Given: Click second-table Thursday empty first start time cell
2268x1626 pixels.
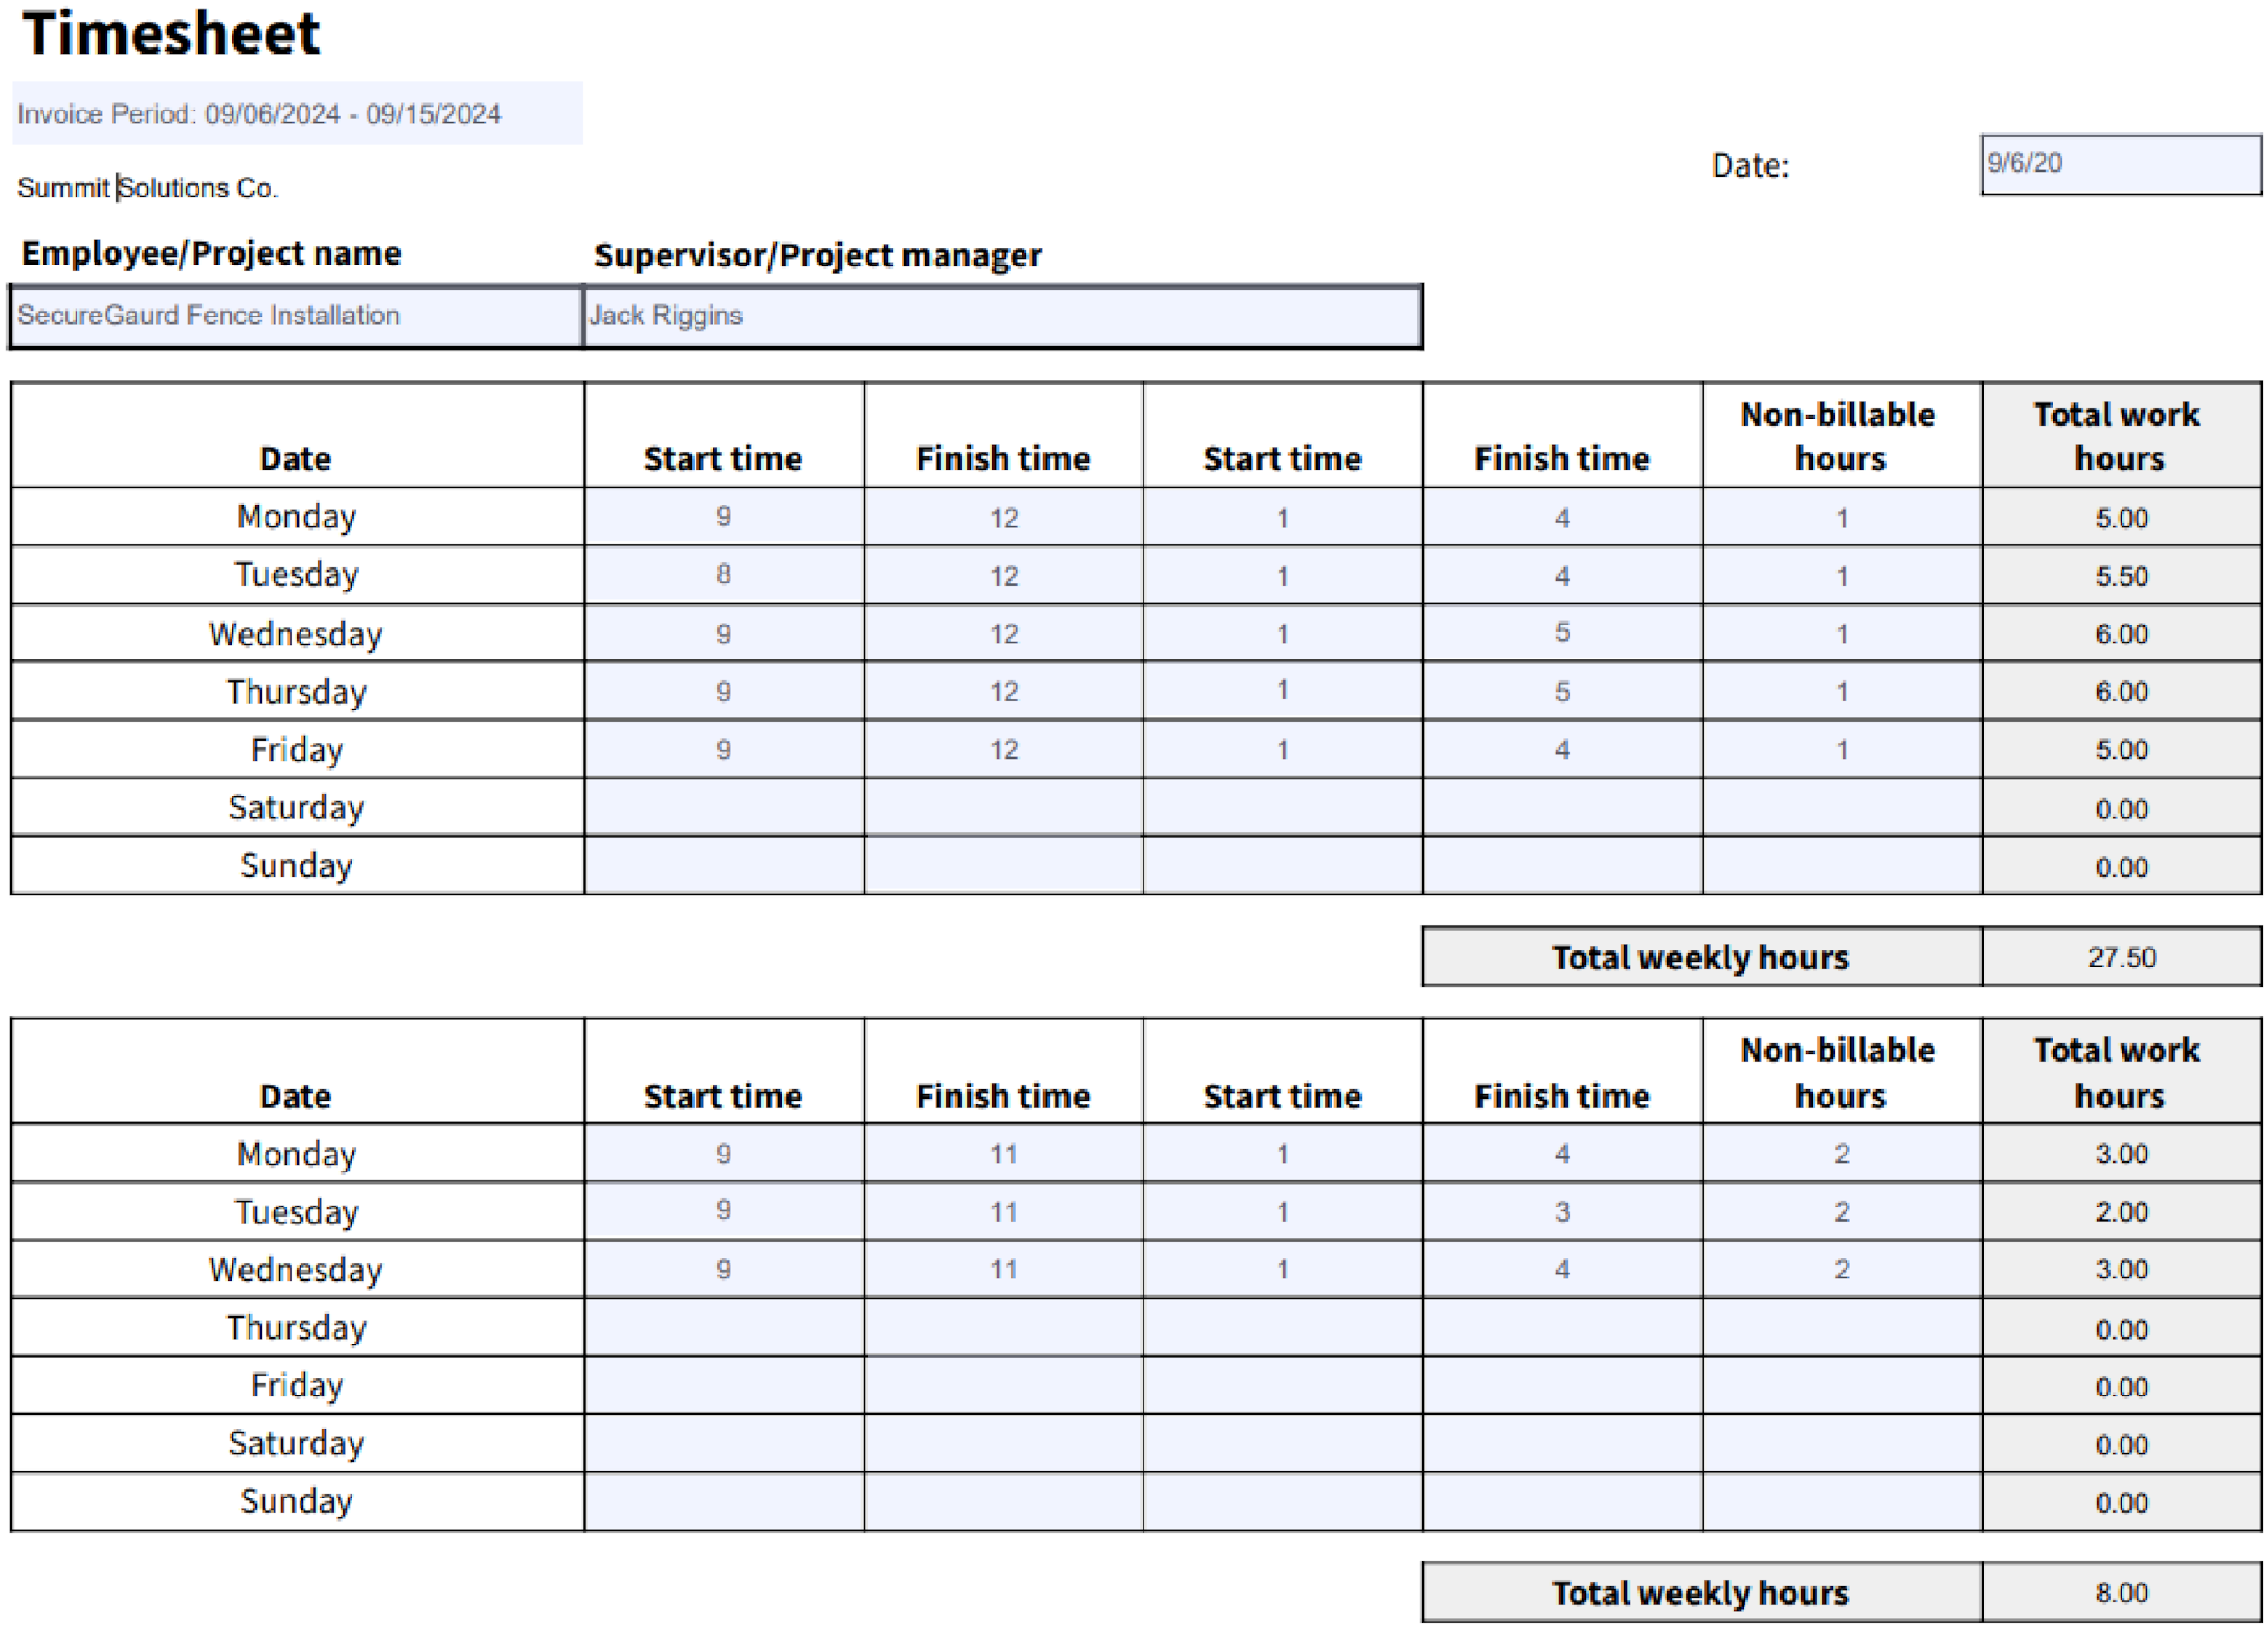Looking at the screenshot, I should (x=723, y=1327).
